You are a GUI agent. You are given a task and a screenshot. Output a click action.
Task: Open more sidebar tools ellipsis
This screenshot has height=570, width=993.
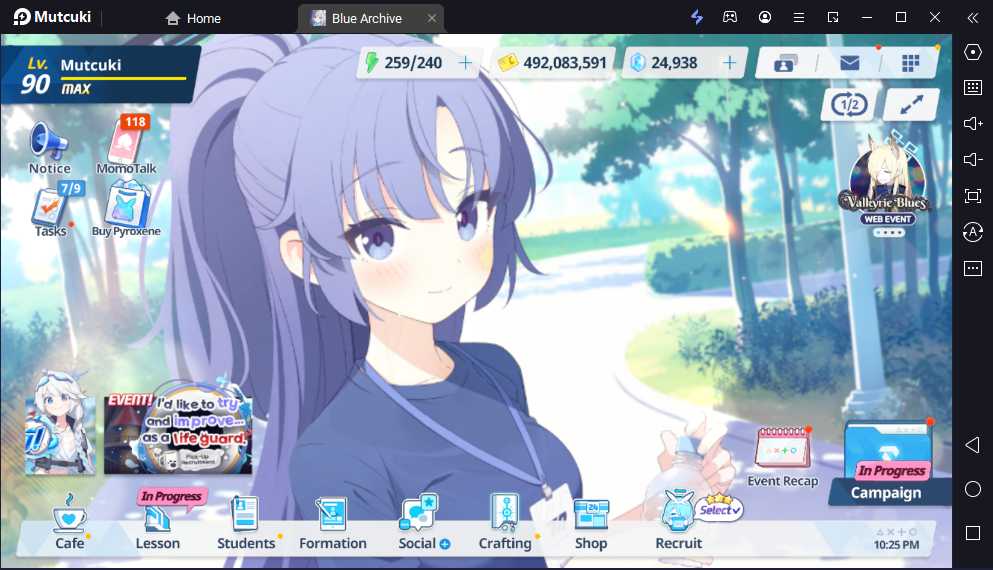coord(973,269)
